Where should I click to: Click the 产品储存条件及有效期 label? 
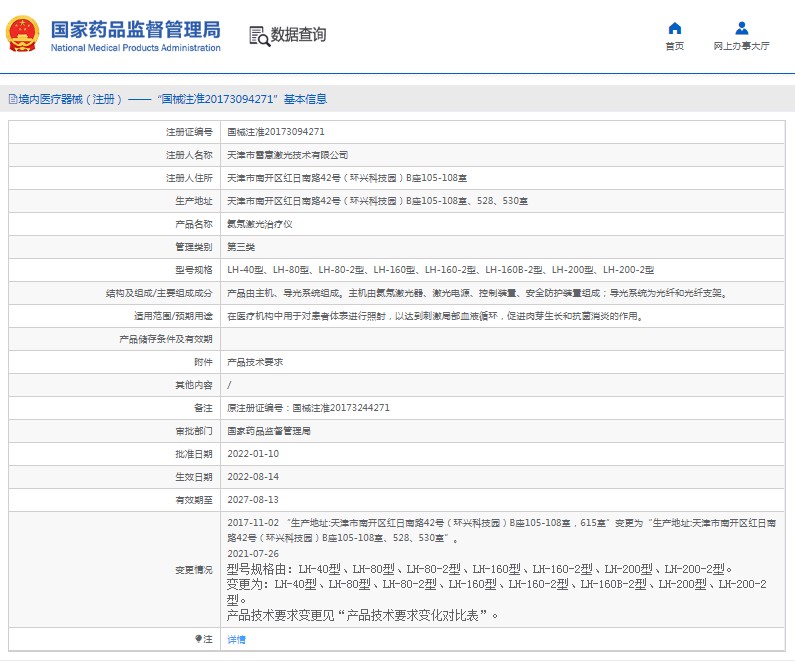point(166,339)
